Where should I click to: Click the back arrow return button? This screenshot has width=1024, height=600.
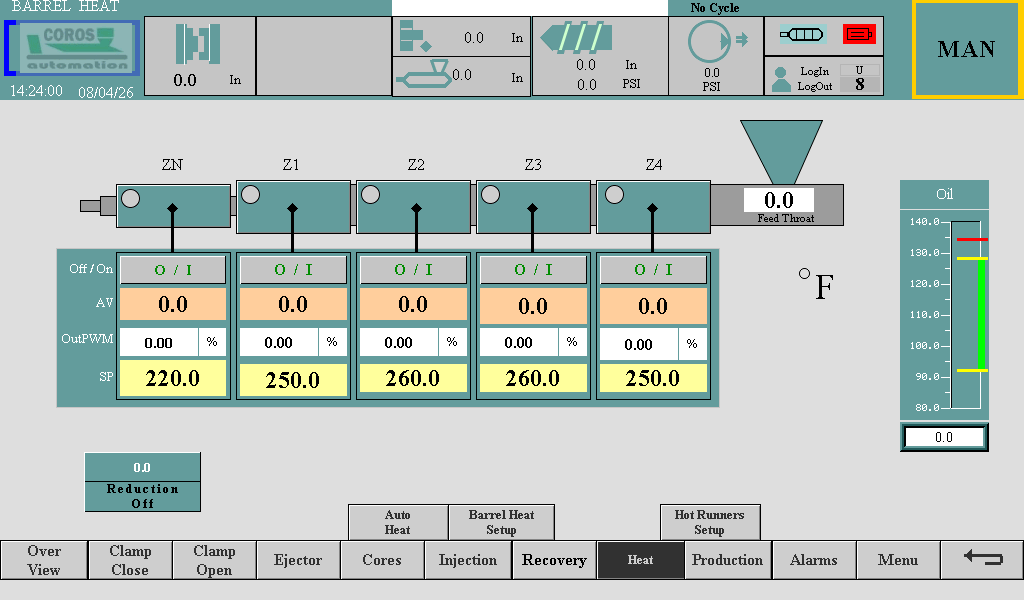(982, 559)
